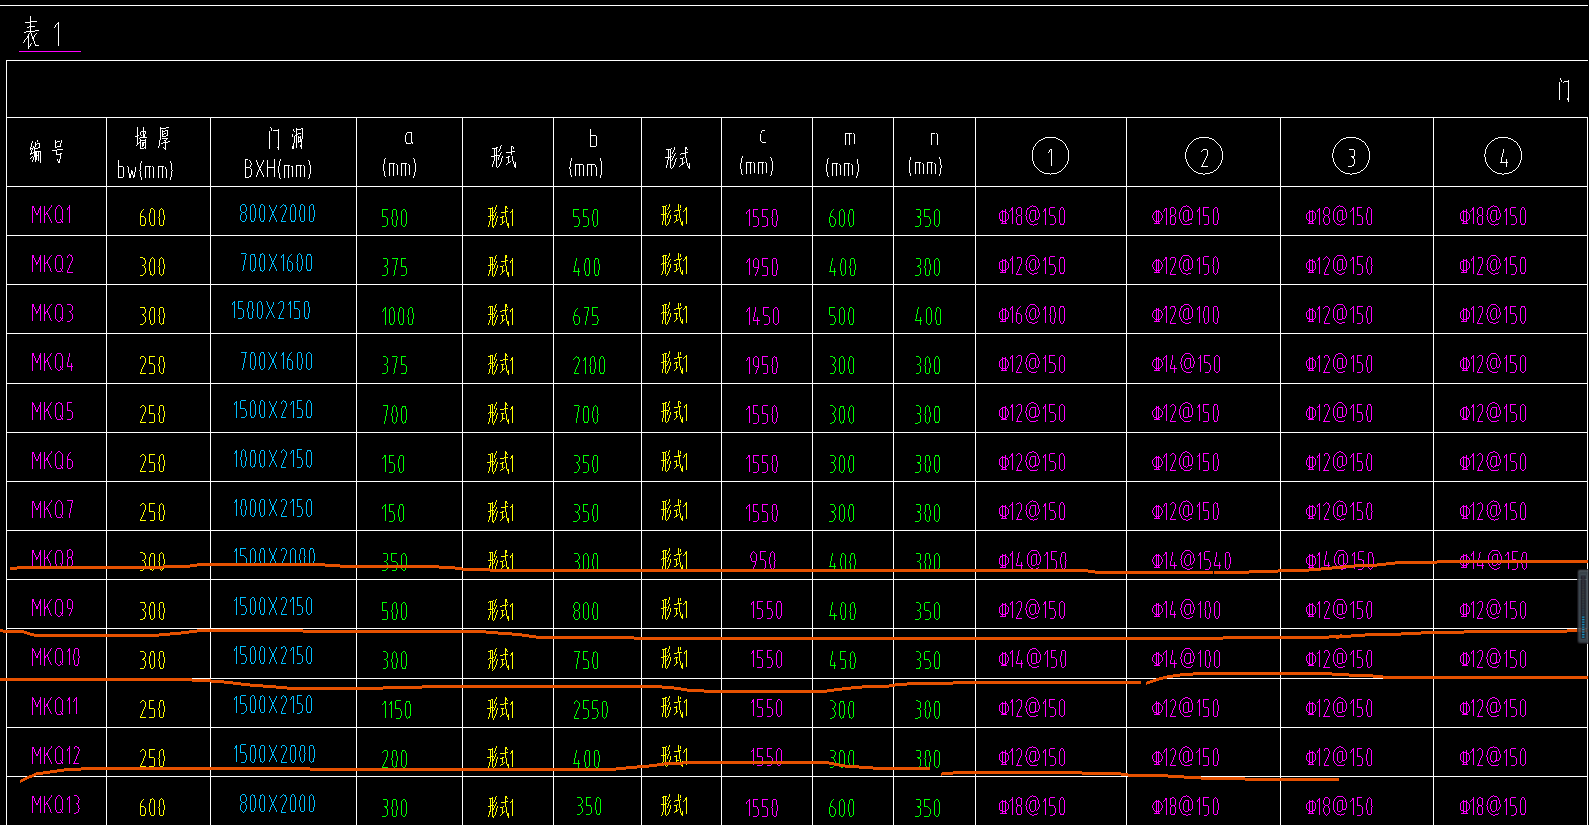Click the value 2100 in MKQ4 row
1589x825 pixels.
[x=589, y=365]
